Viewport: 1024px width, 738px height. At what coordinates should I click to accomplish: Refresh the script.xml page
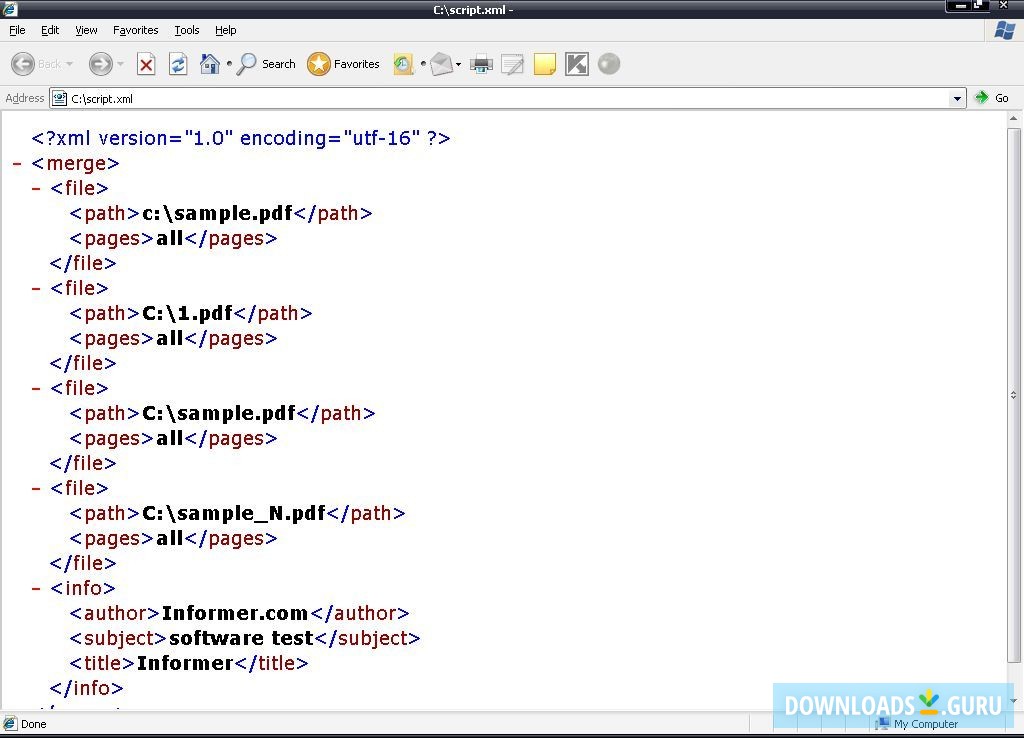coord(178,64)
